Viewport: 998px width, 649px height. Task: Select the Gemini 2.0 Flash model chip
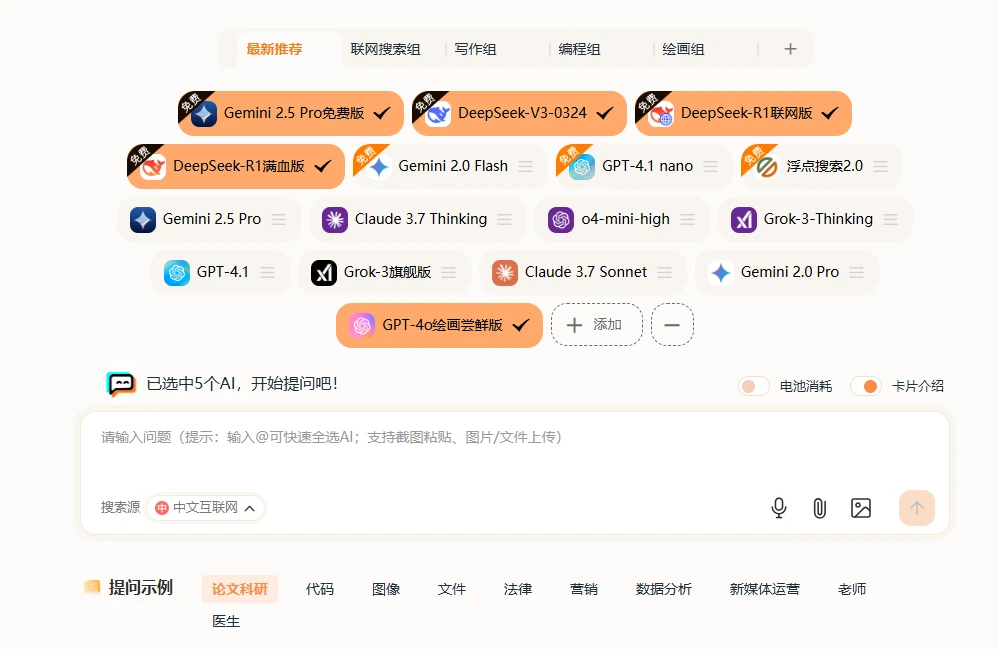[450, 166]
